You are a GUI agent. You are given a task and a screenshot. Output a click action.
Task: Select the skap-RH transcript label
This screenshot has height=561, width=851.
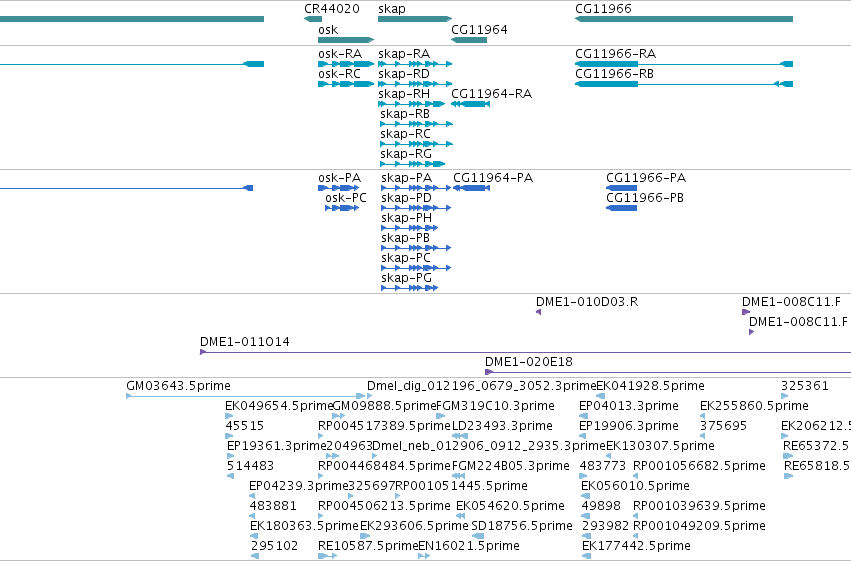(x=404, y=94)
